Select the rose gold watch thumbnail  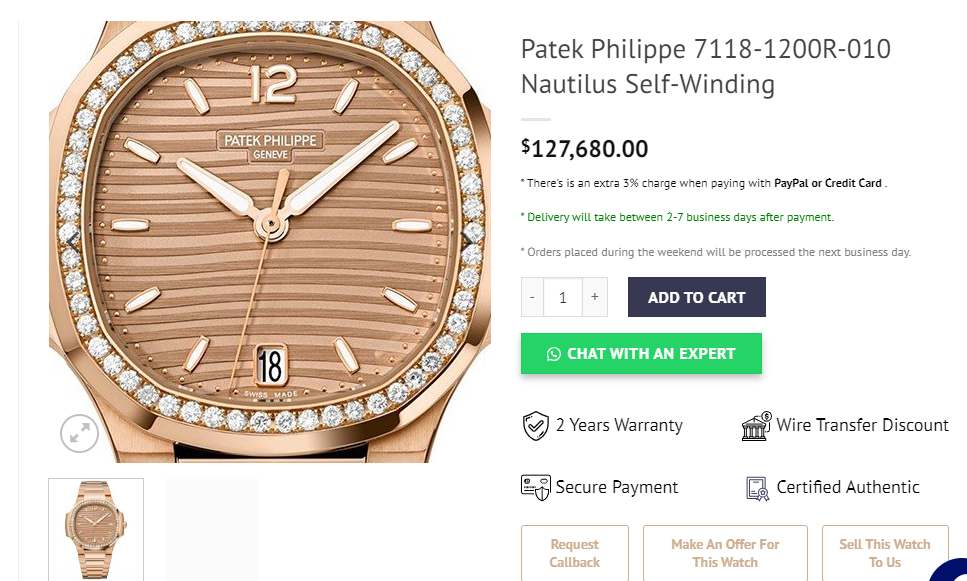click(96, 529)
